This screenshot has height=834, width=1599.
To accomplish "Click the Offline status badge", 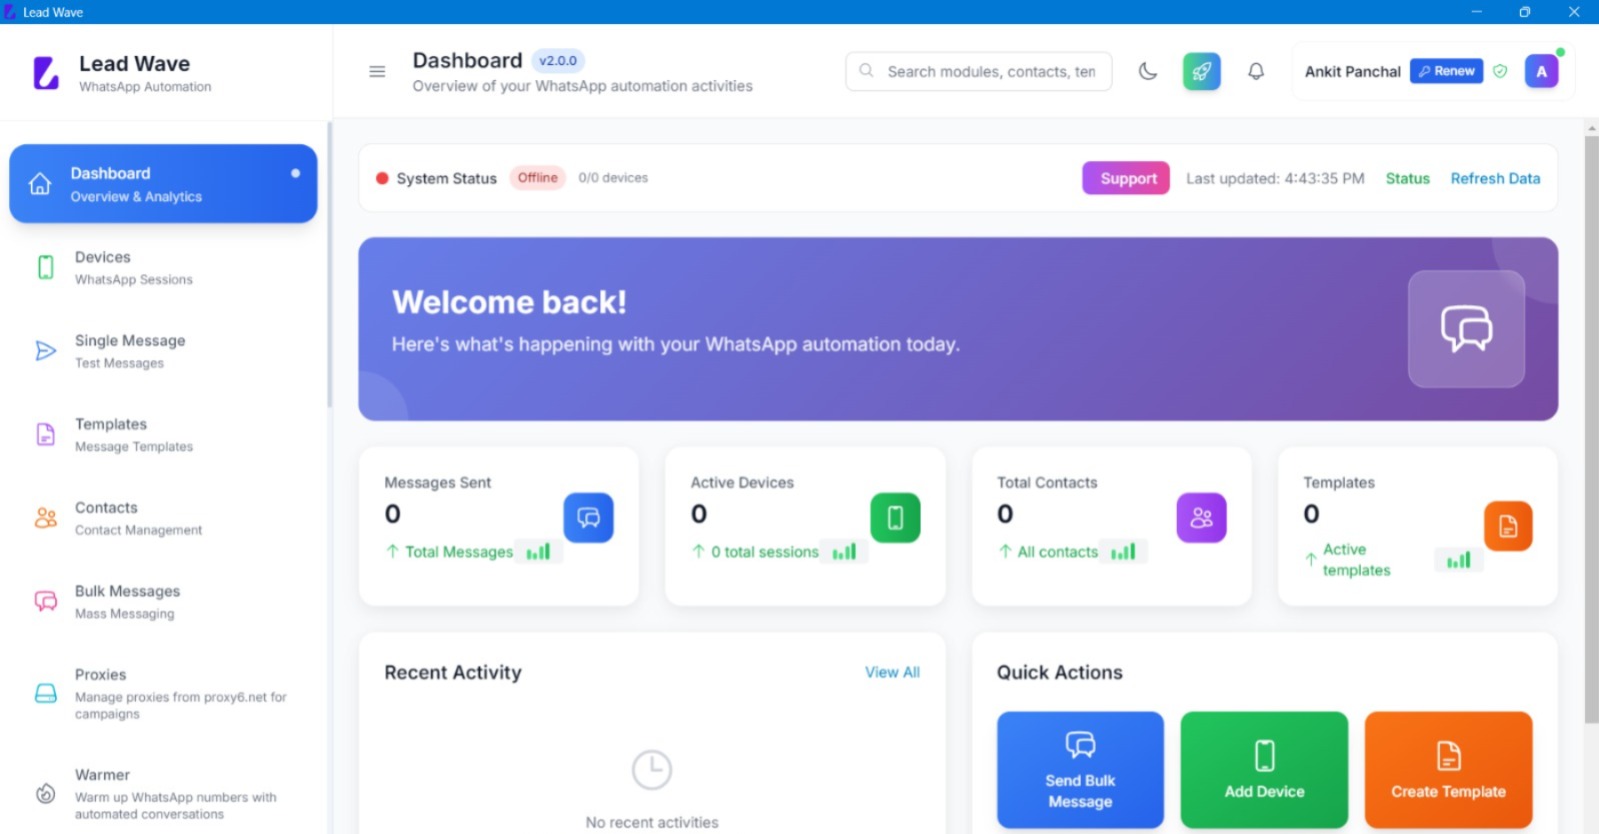I will coord(537,178).
